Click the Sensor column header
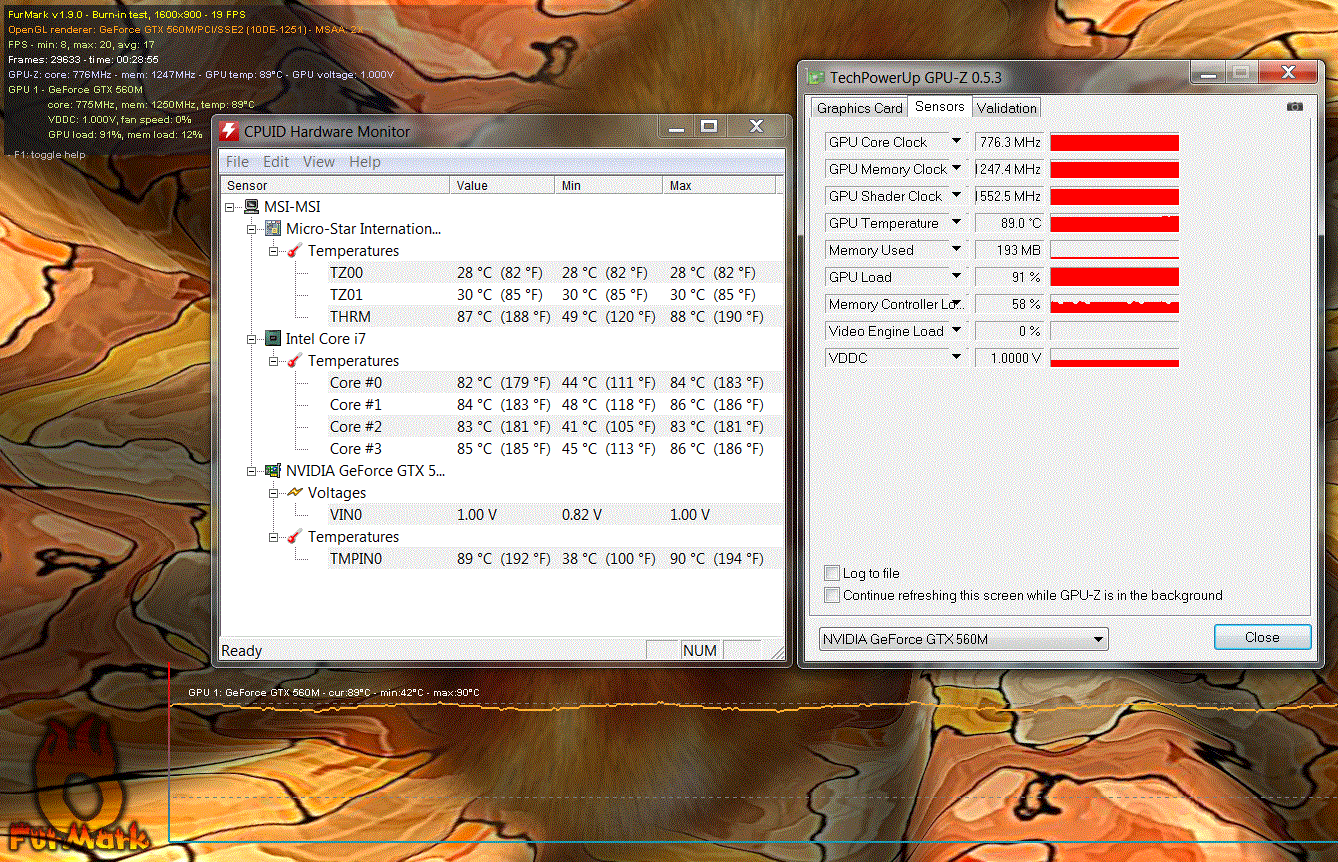The width and height of the screenshot is (1338, 862). 335,185
